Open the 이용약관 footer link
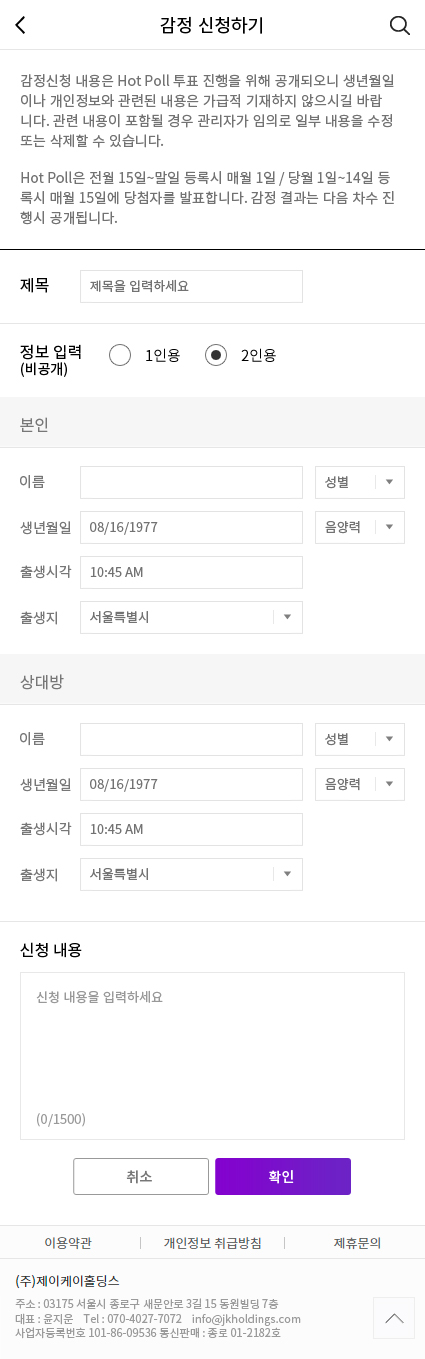Viewport: 425px width, 1359px height. click(x=68, y=1243)
